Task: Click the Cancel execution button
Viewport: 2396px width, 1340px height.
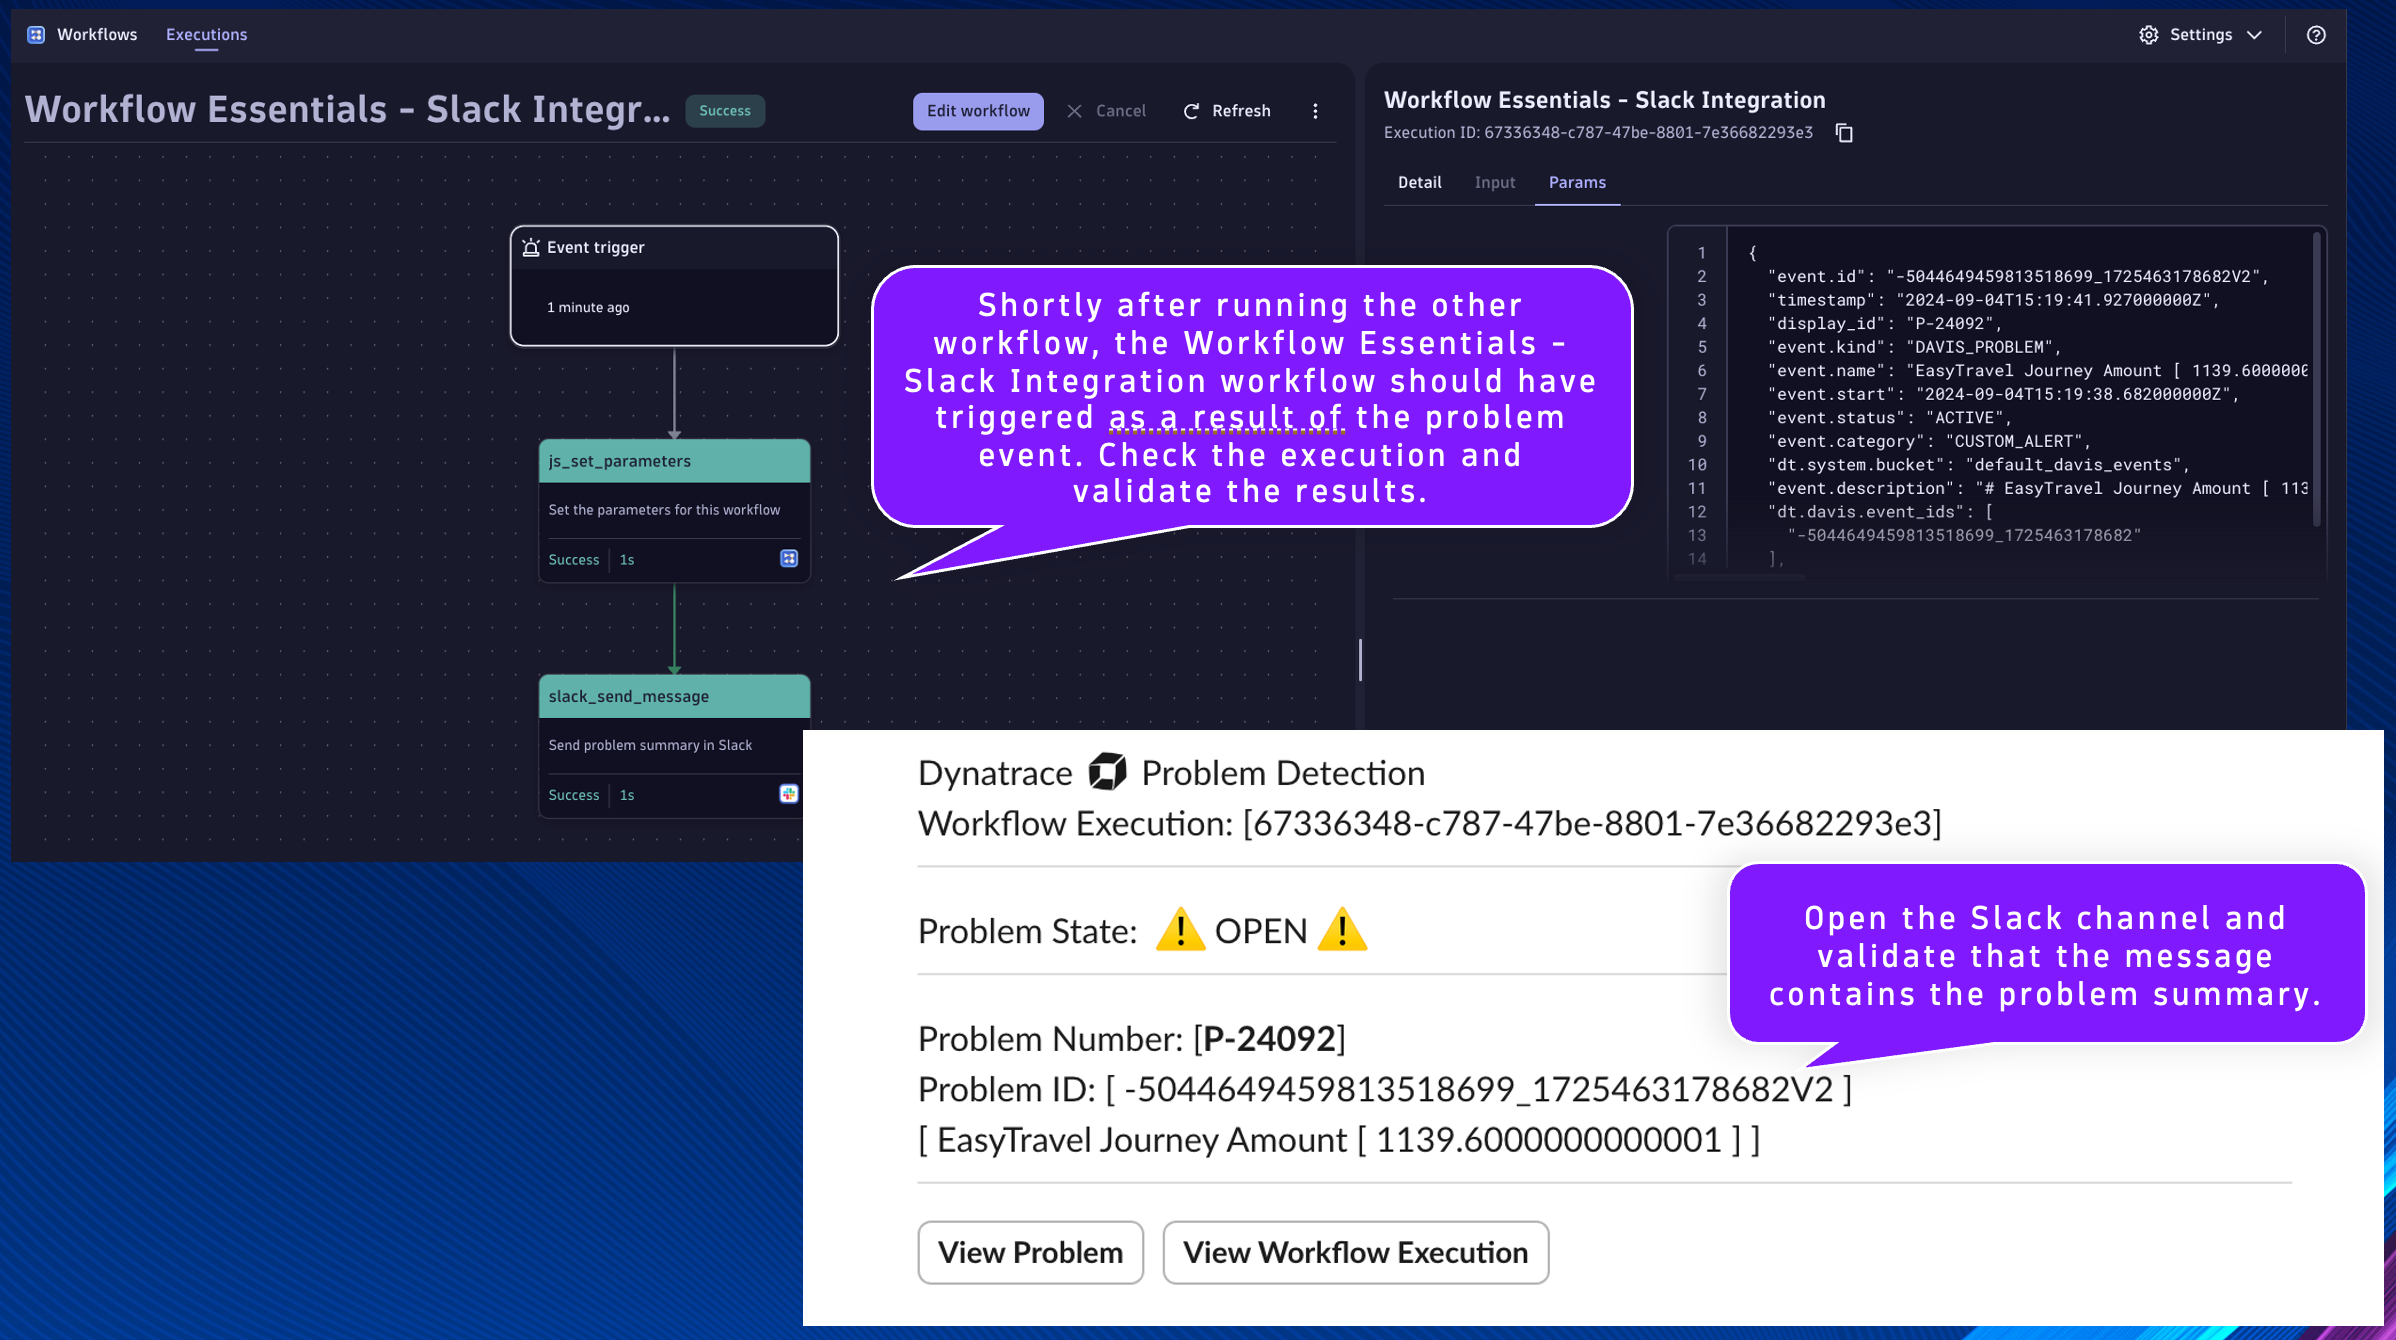Action: pyautogui.click(x=1106, y=111)
